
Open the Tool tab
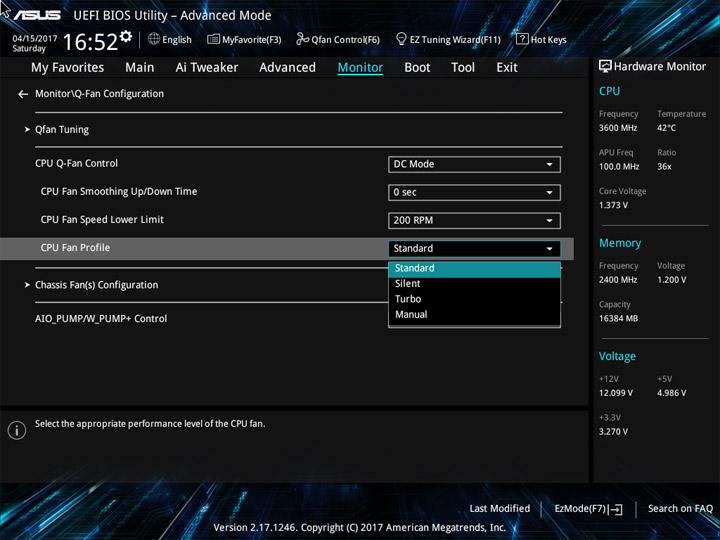point(463,68)
